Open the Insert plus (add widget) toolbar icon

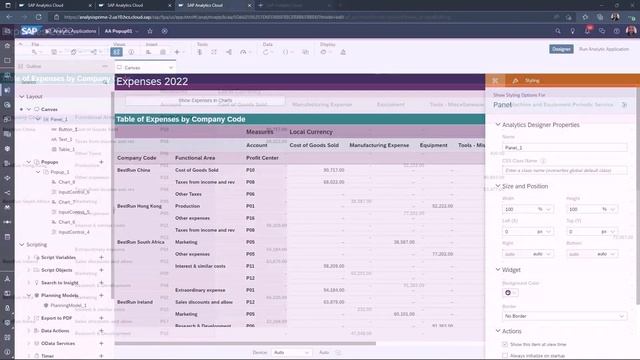(177, 52)
